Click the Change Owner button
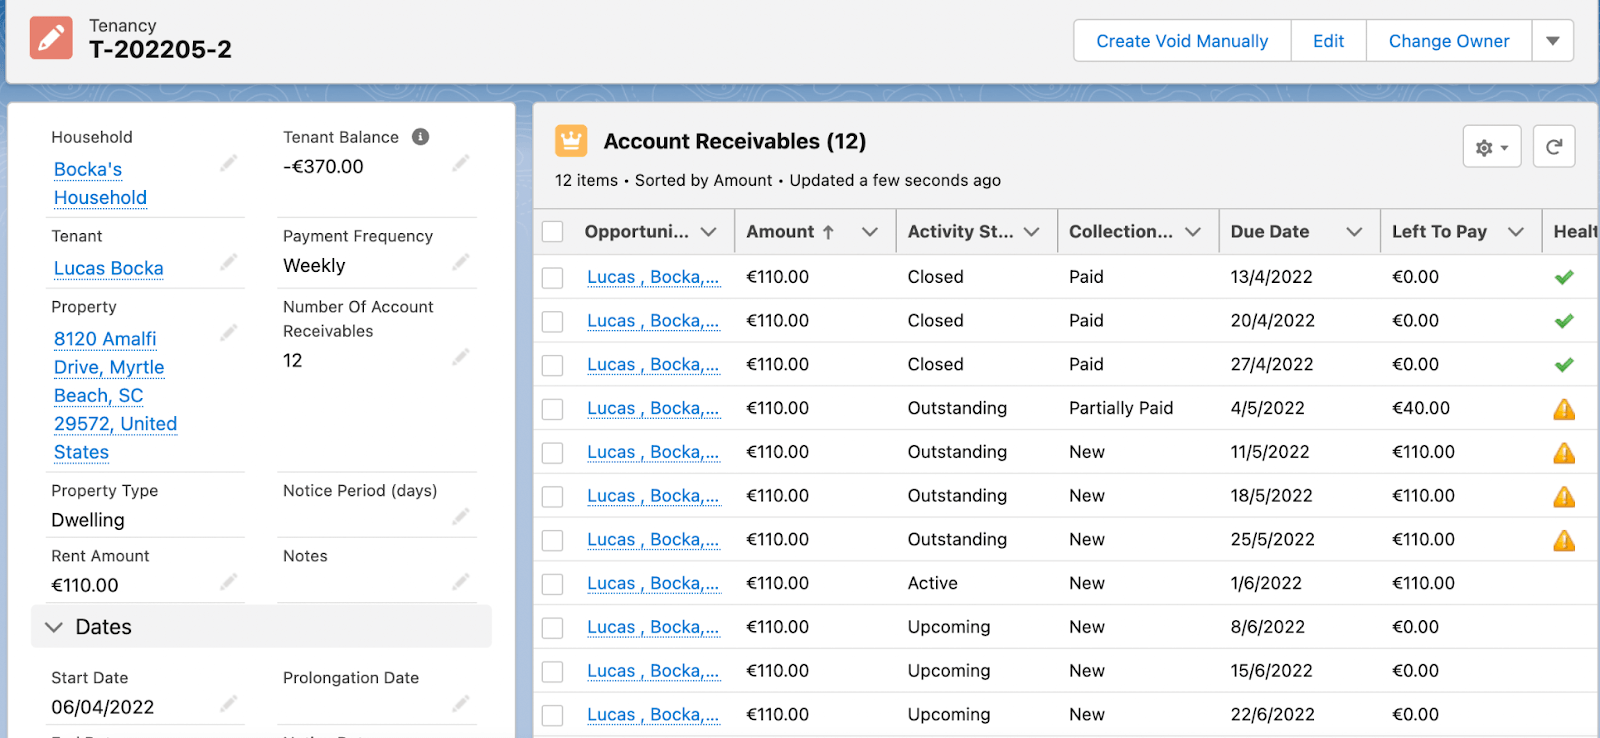This screenshot has height=738, width=1600. (1448, 41)
